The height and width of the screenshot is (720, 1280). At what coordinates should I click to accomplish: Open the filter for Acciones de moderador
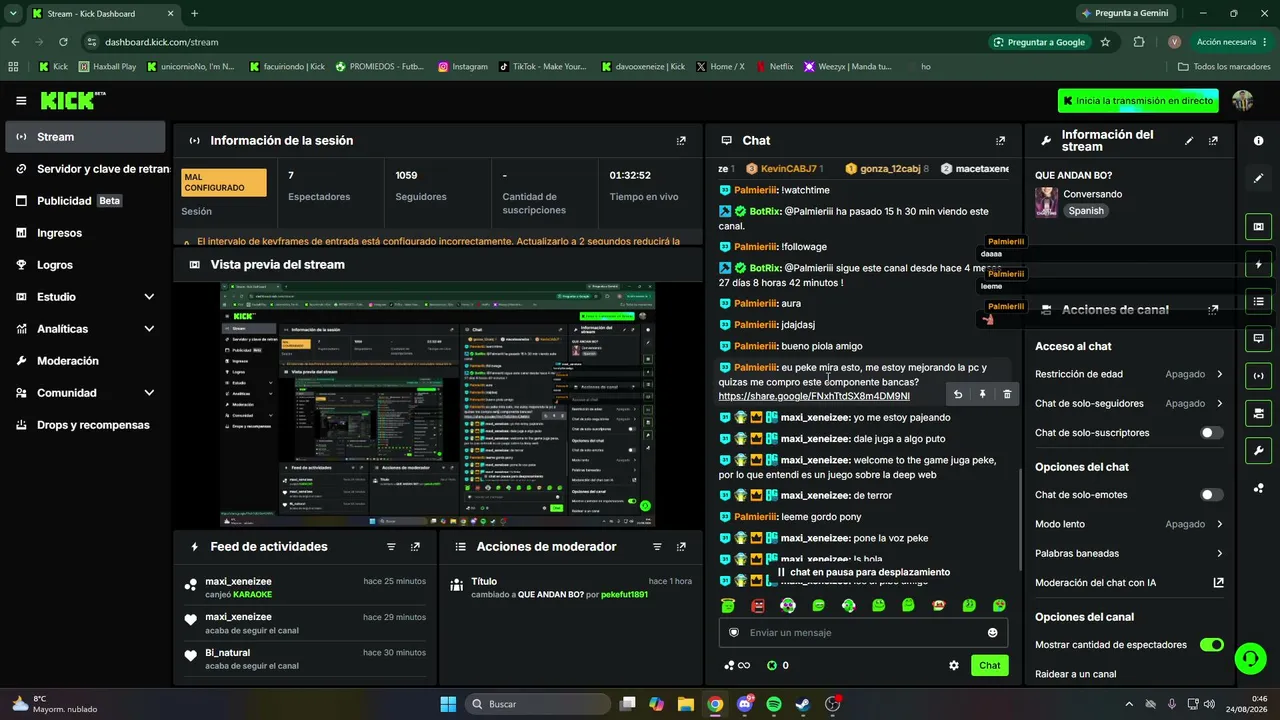(657, 547)
